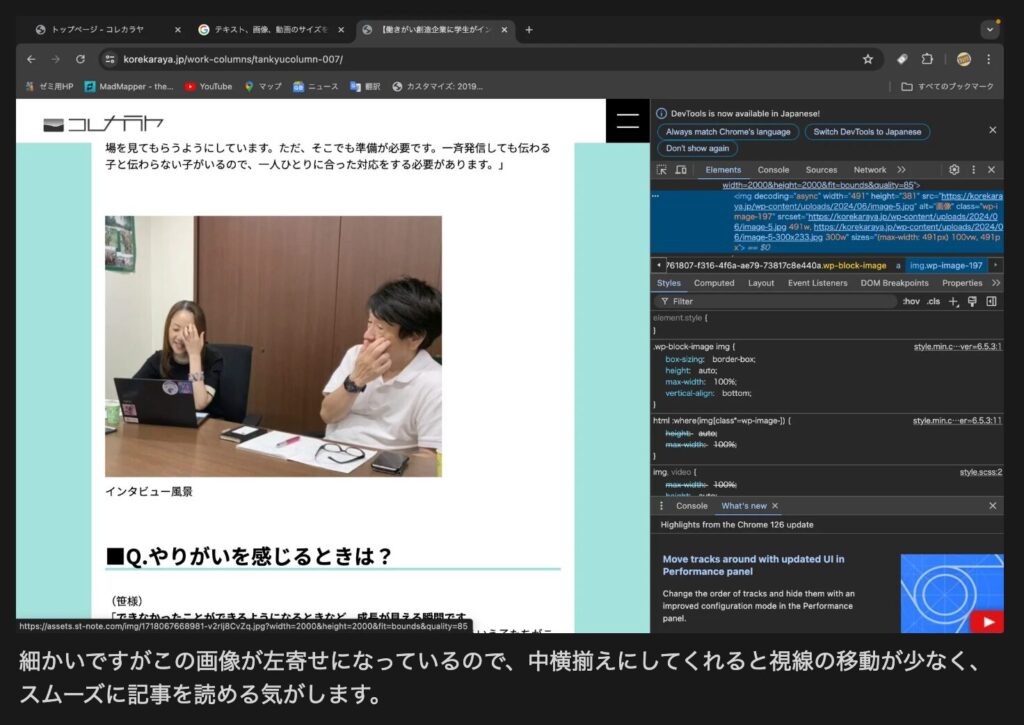Expand more Styles sidebar tabs chevron
The width and height of the screenshot is (1024, 725).
tap(995, 283)
